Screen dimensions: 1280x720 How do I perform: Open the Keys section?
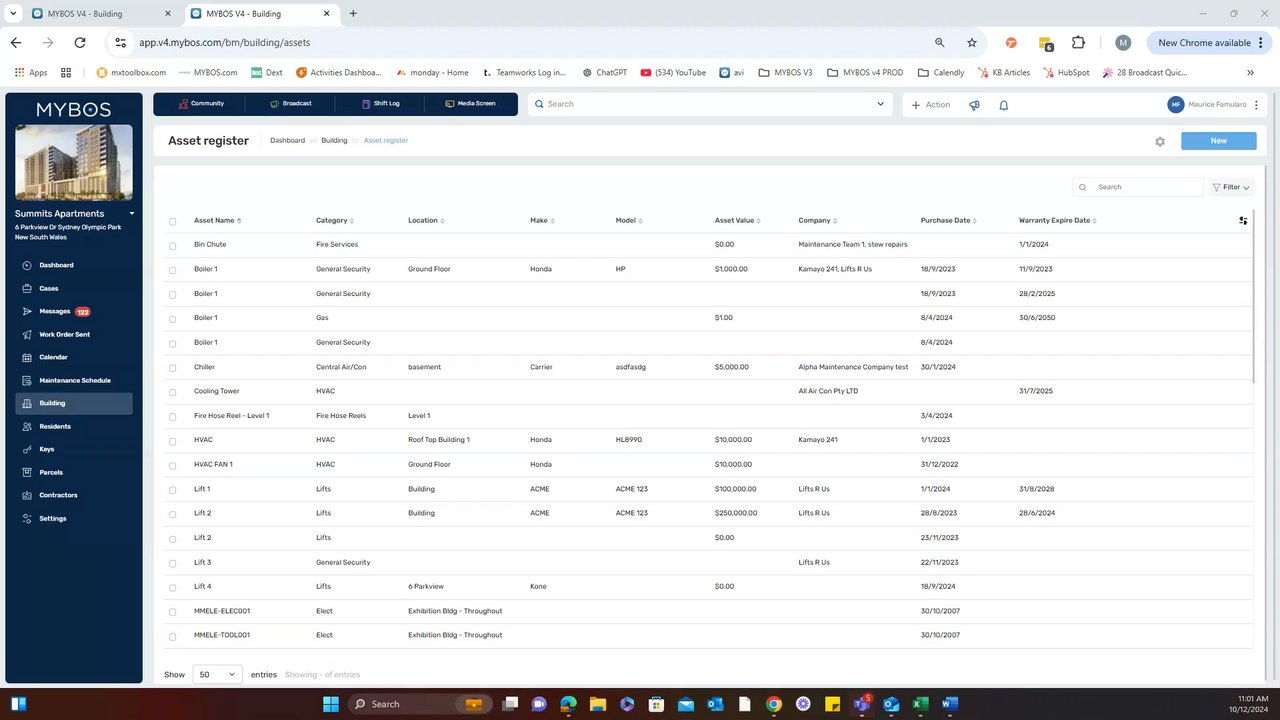pyautogui.click(x=46, y=449)
